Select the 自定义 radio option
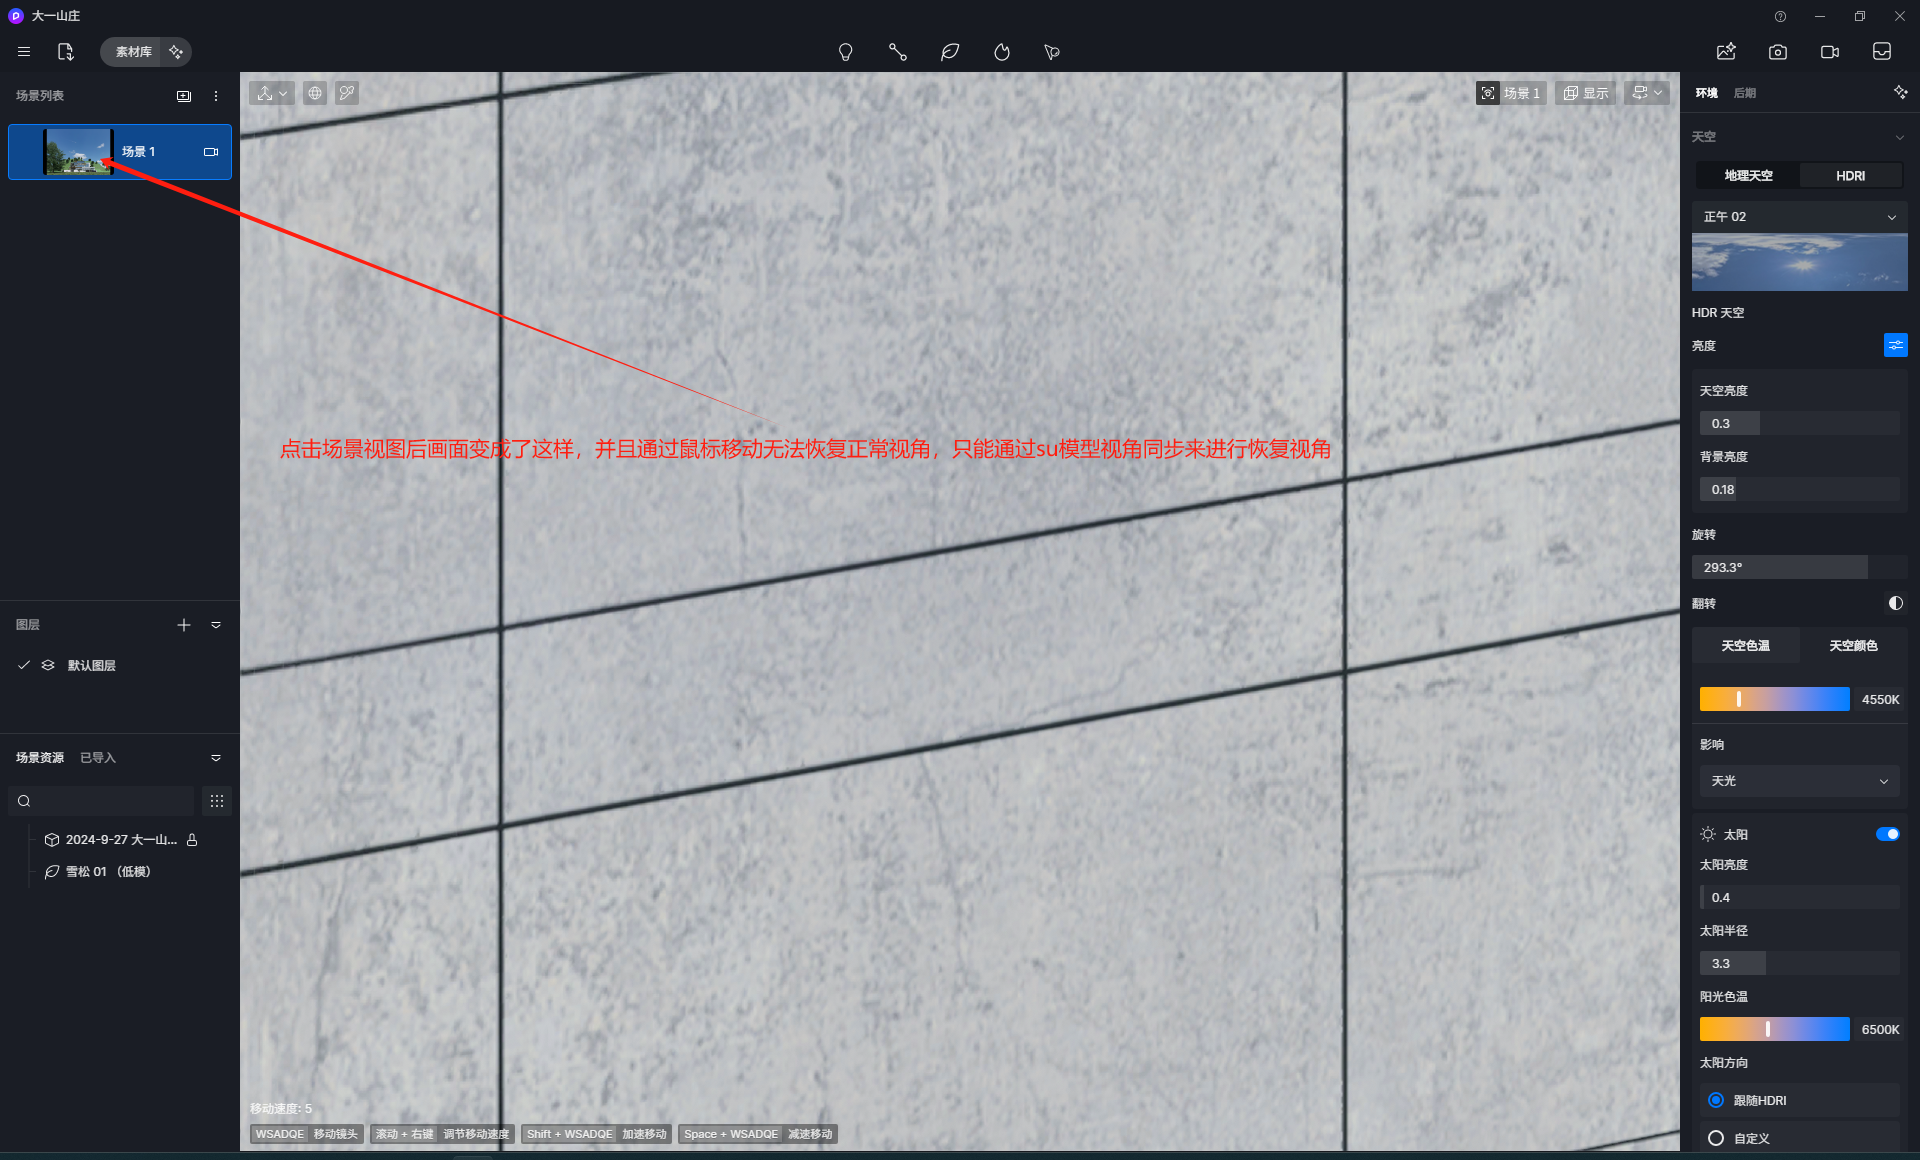Viewport: 1920px width, 1160px height. 1716,1138
